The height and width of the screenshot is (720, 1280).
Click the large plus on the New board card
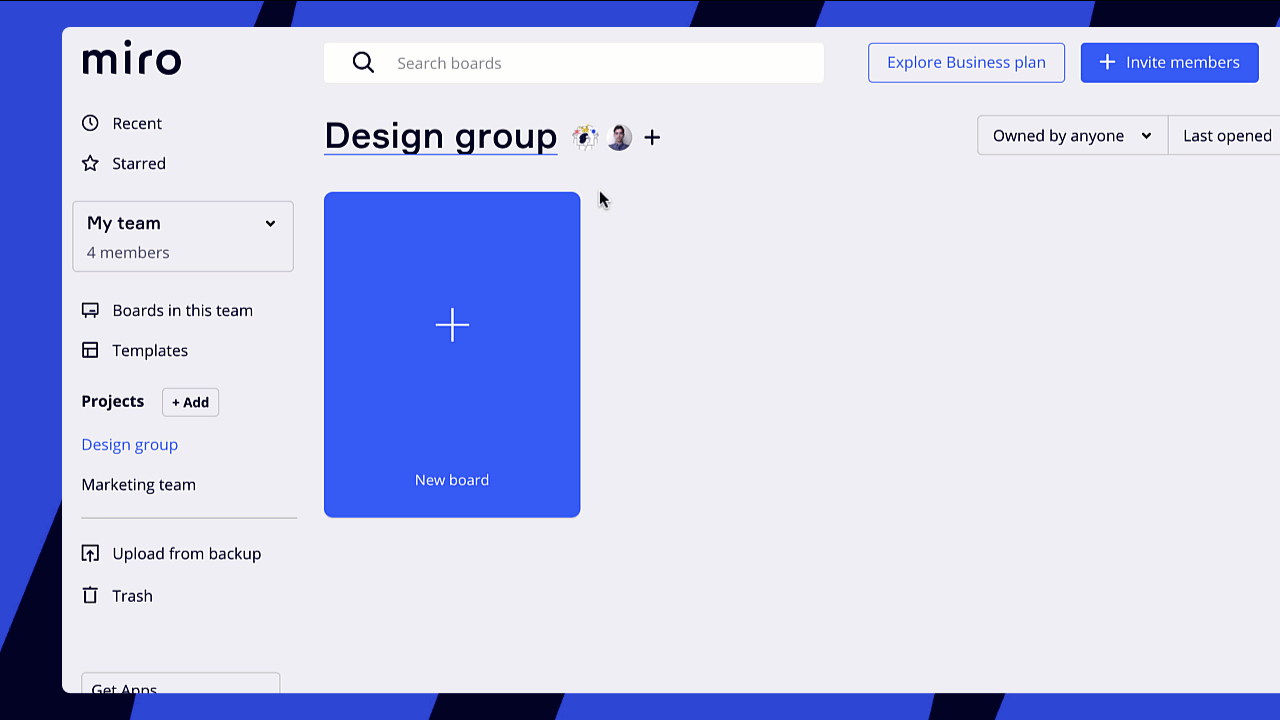pos(452,325)
